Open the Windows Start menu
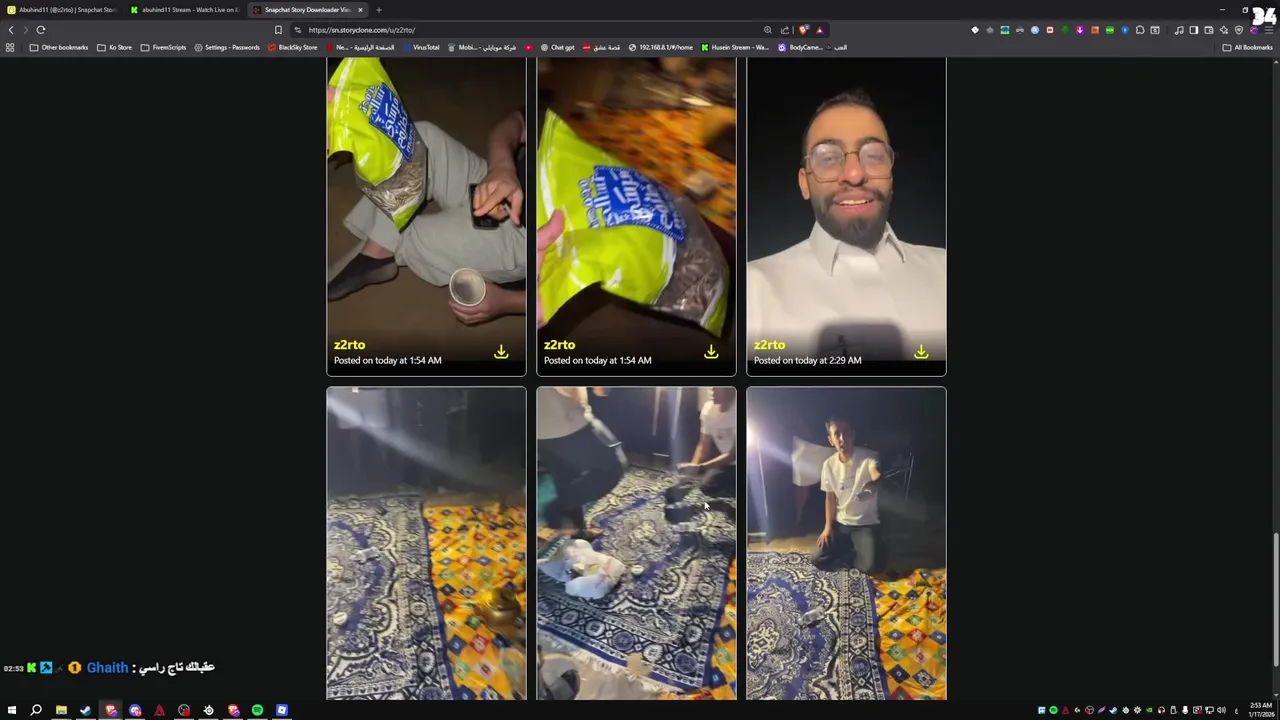Image resolution: width=1280 pixels, height=720 pixels. pos(12,710)
